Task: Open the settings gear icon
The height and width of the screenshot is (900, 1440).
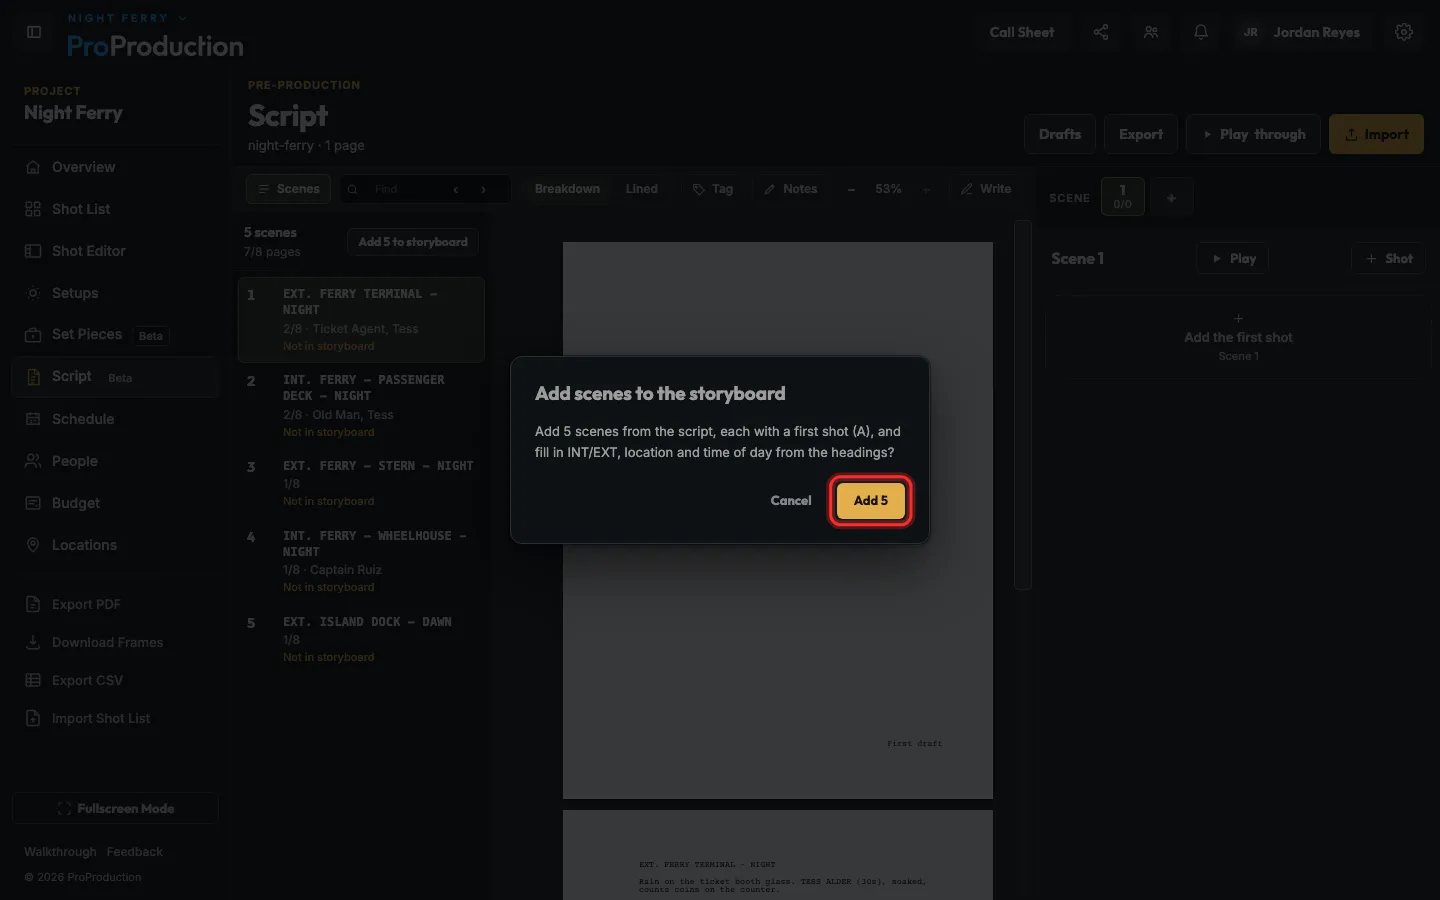Action: 1404,32
